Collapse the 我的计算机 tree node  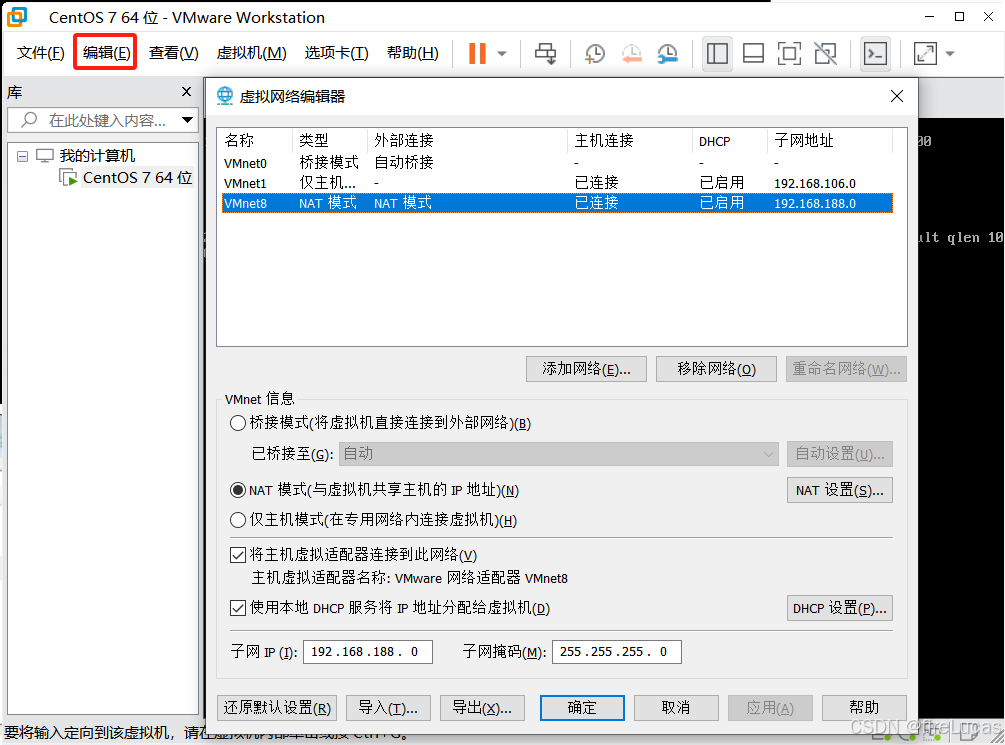point(22,156)
